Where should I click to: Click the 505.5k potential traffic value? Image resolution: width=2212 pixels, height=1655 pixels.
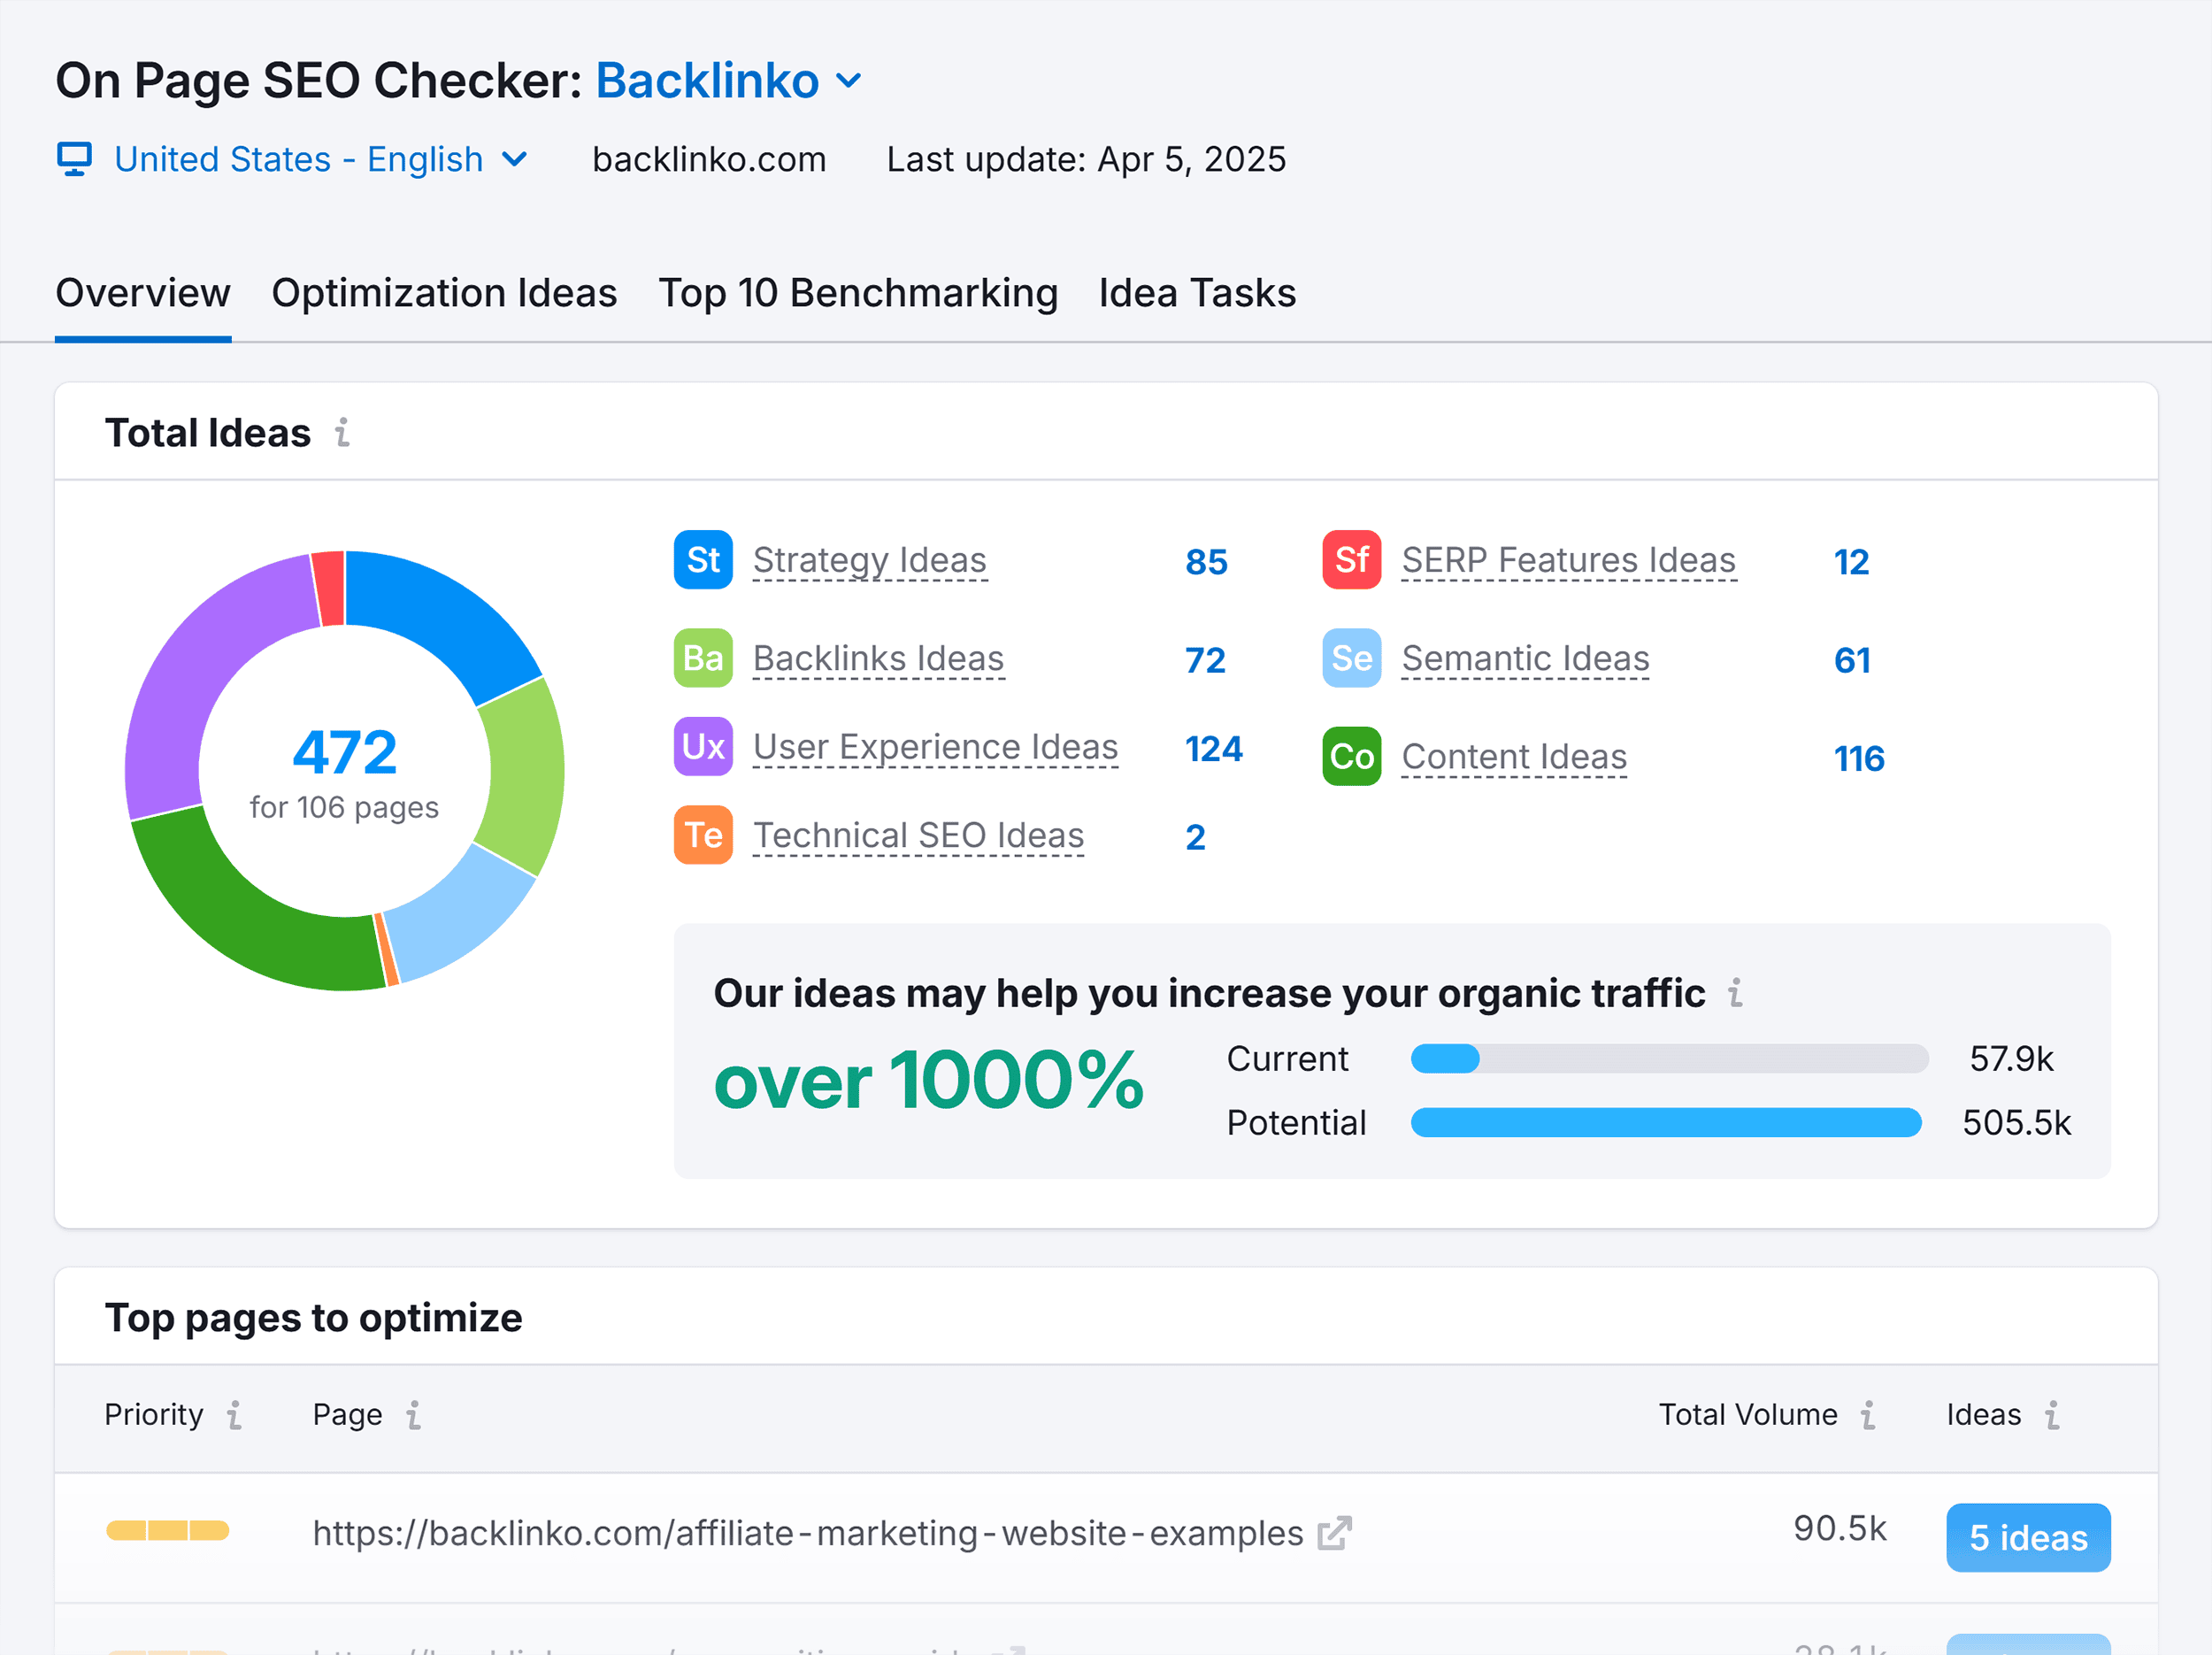[x=2016, y=1122]
